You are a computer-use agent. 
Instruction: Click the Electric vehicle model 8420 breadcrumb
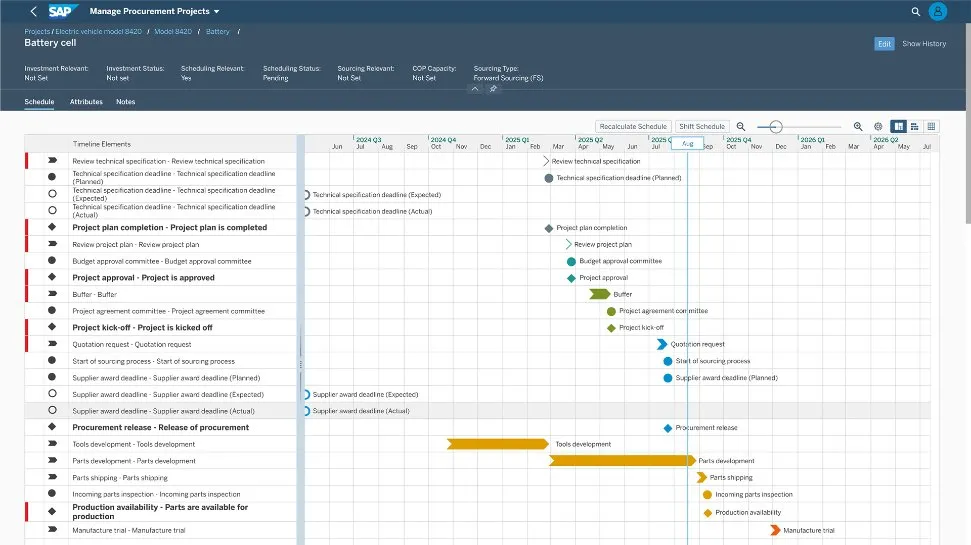[101, 32]
